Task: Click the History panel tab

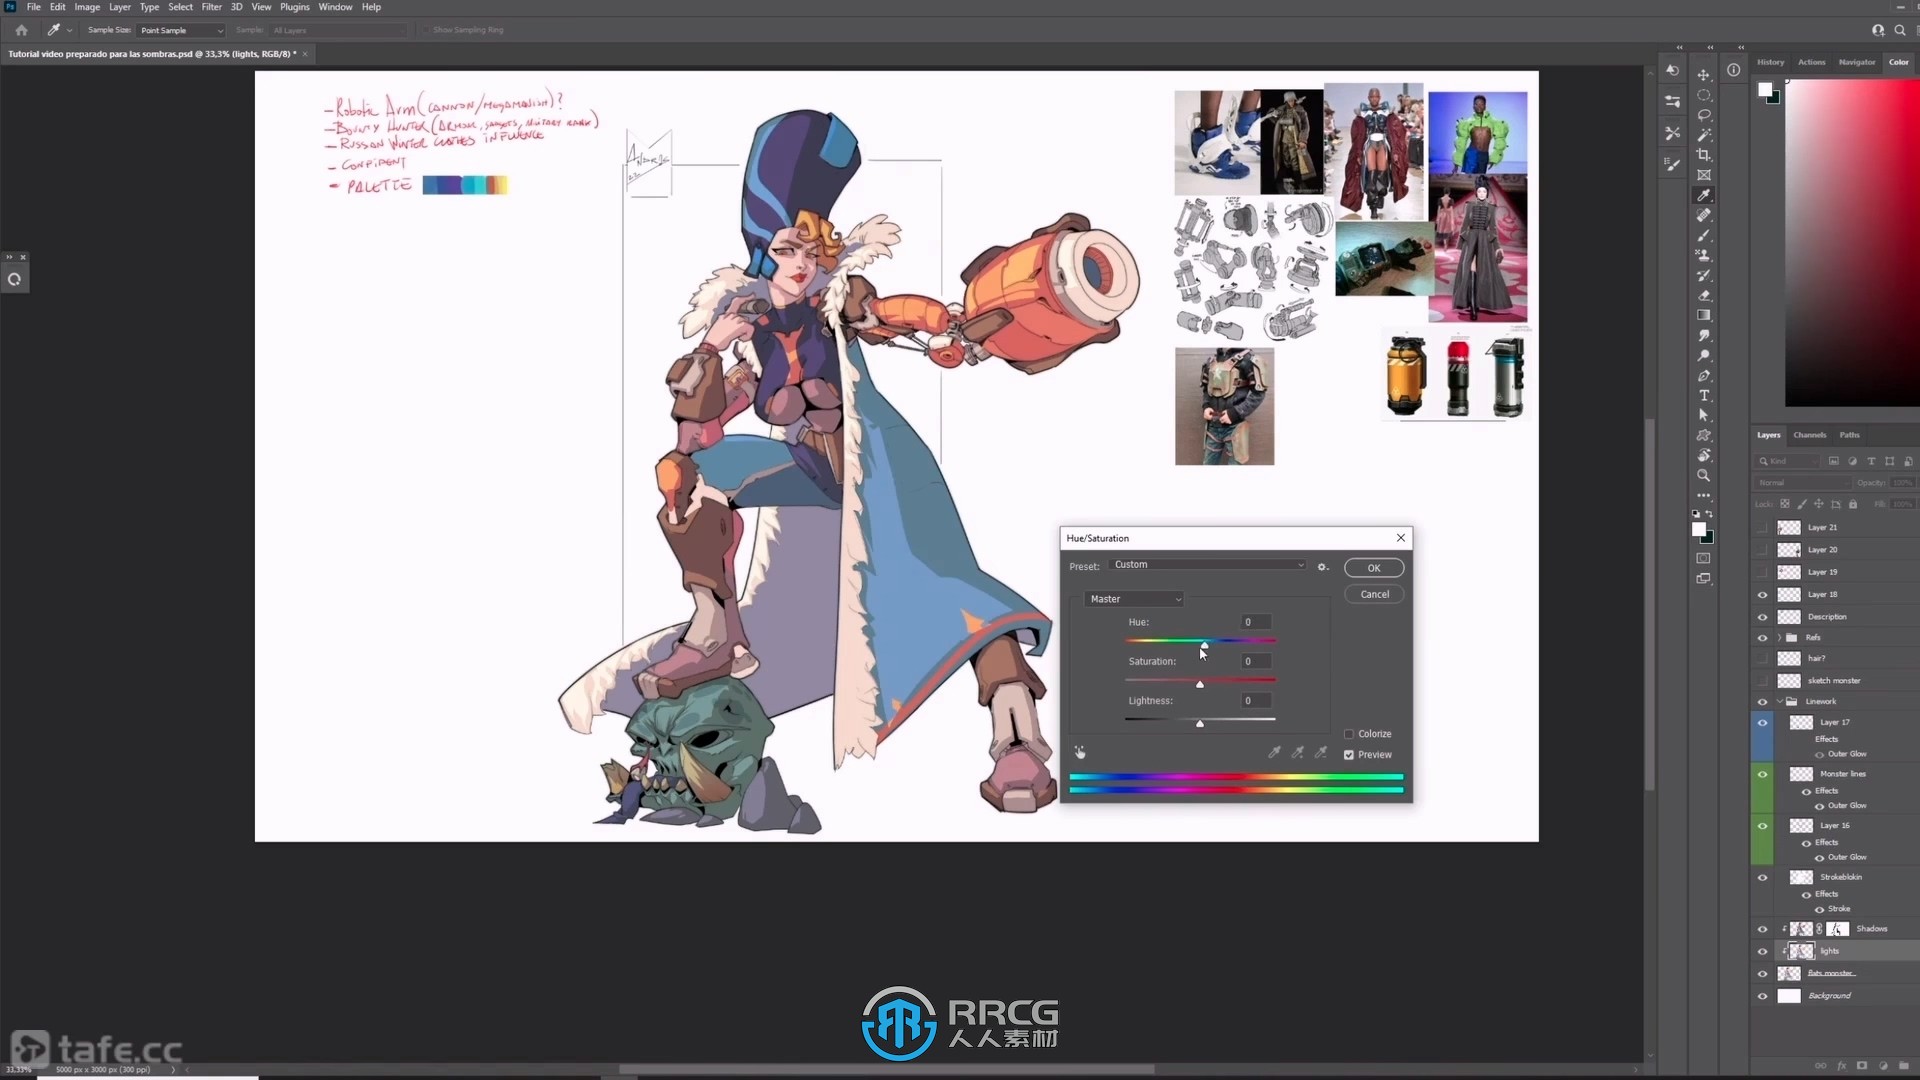Action: (1770, 62)
